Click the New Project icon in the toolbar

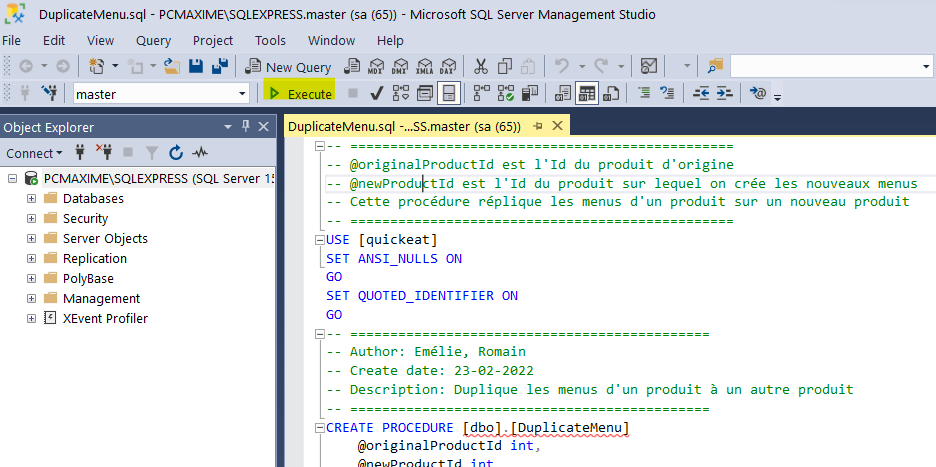click(97, 66)
